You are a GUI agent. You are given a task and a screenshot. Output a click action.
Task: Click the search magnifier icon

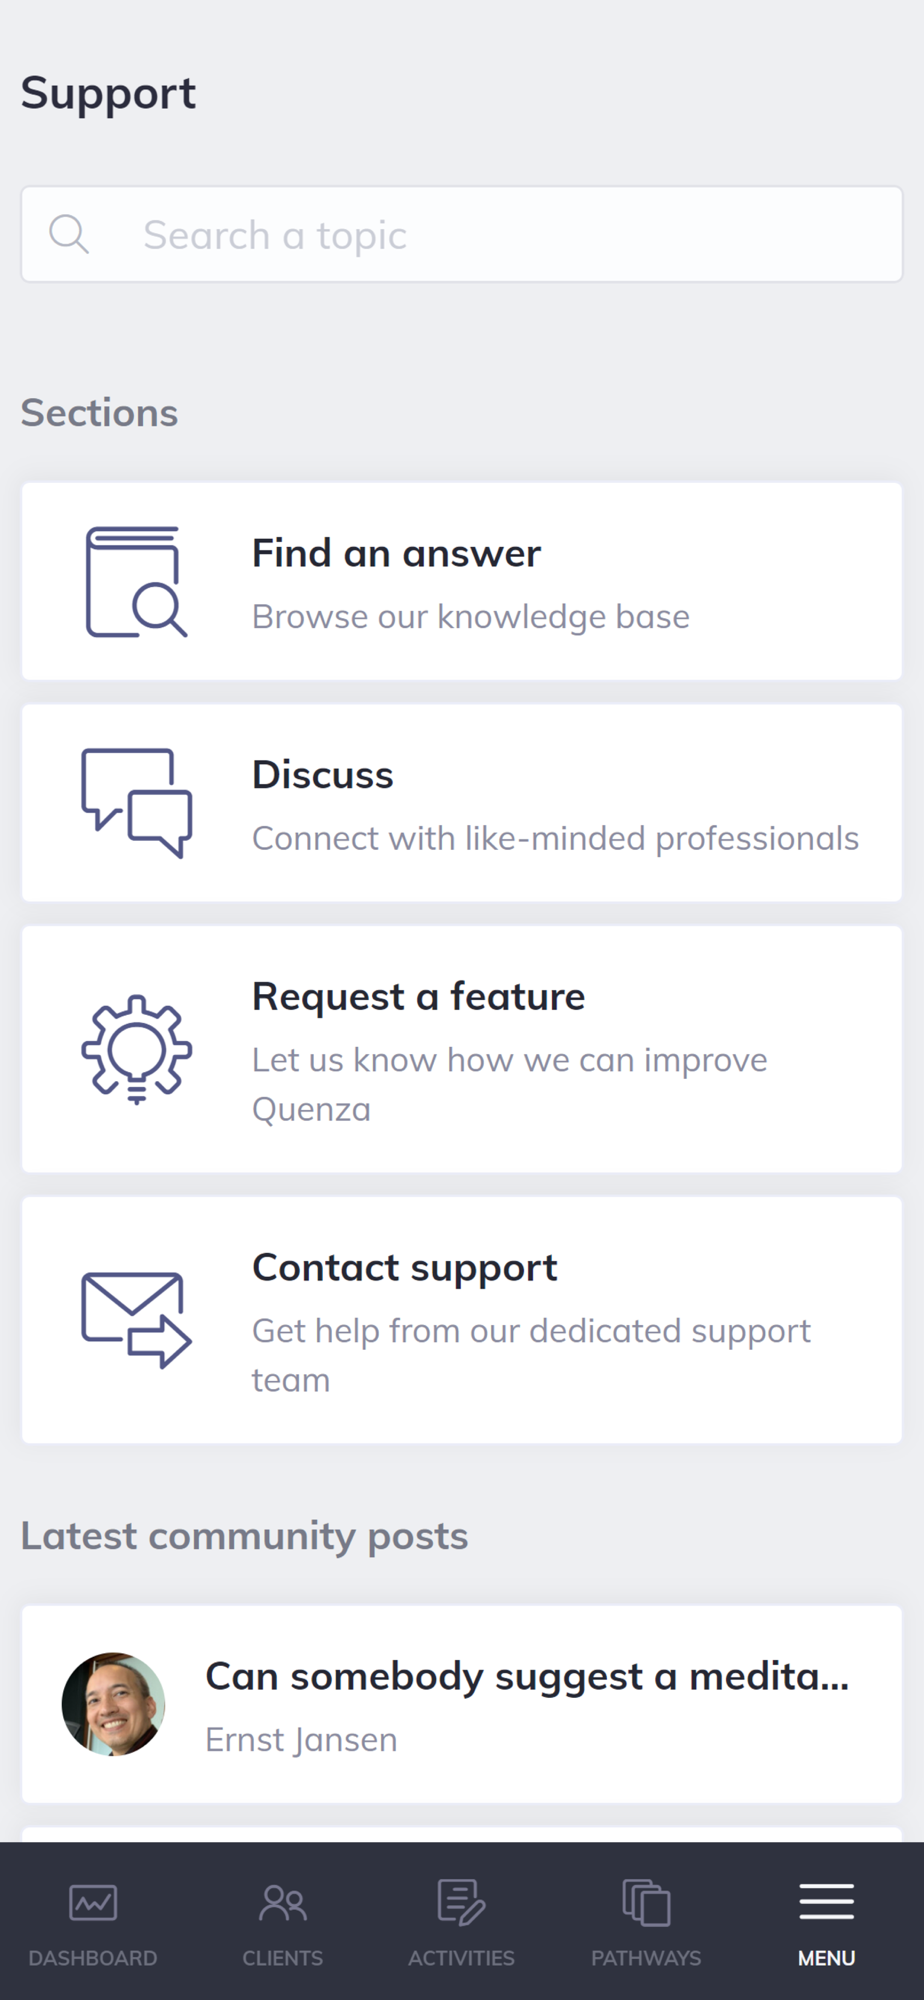click(69, 235)
